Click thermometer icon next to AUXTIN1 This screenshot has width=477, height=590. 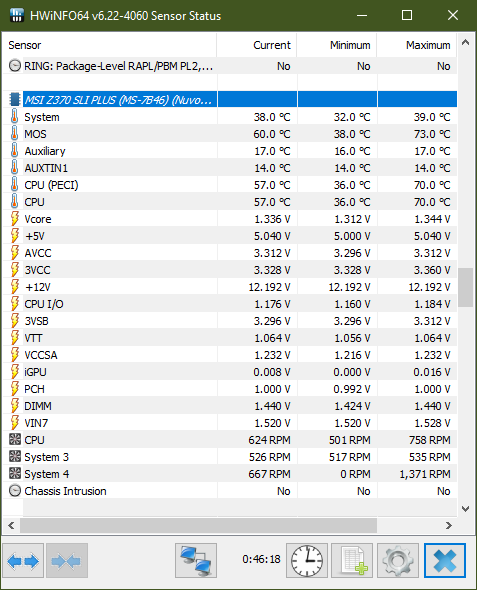click(14, 167)
